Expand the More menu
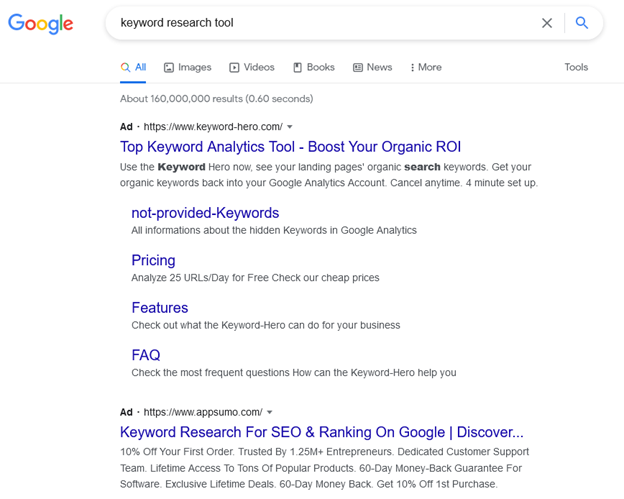624x499 pixels. [x=426, y=67]
